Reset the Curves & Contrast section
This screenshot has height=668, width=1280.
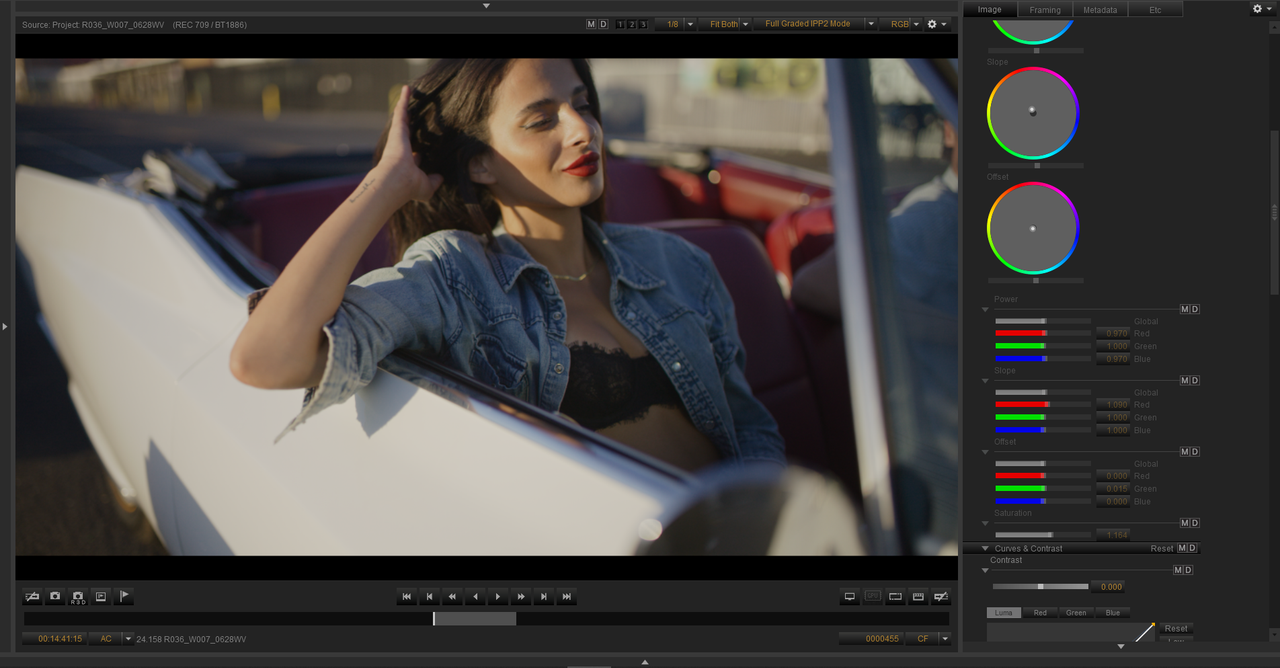point(1161,548)
